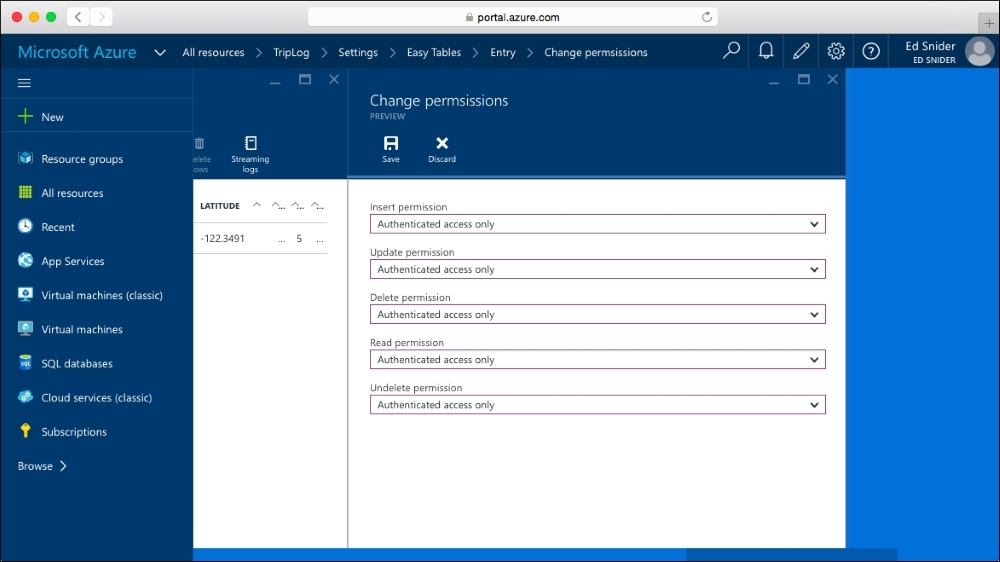Click the Virtual machines monitor icon
The width and height of the screenshot is (1000, 562).
tap(25, 329)
